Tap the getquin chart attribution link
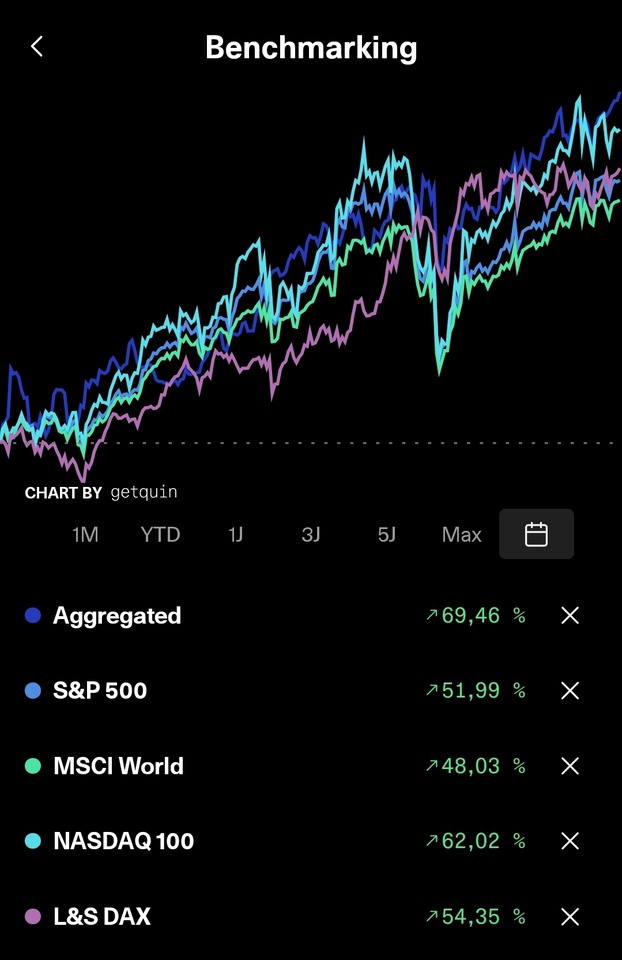The height and width of the screenshot is (960, 622). pos(144,492)
